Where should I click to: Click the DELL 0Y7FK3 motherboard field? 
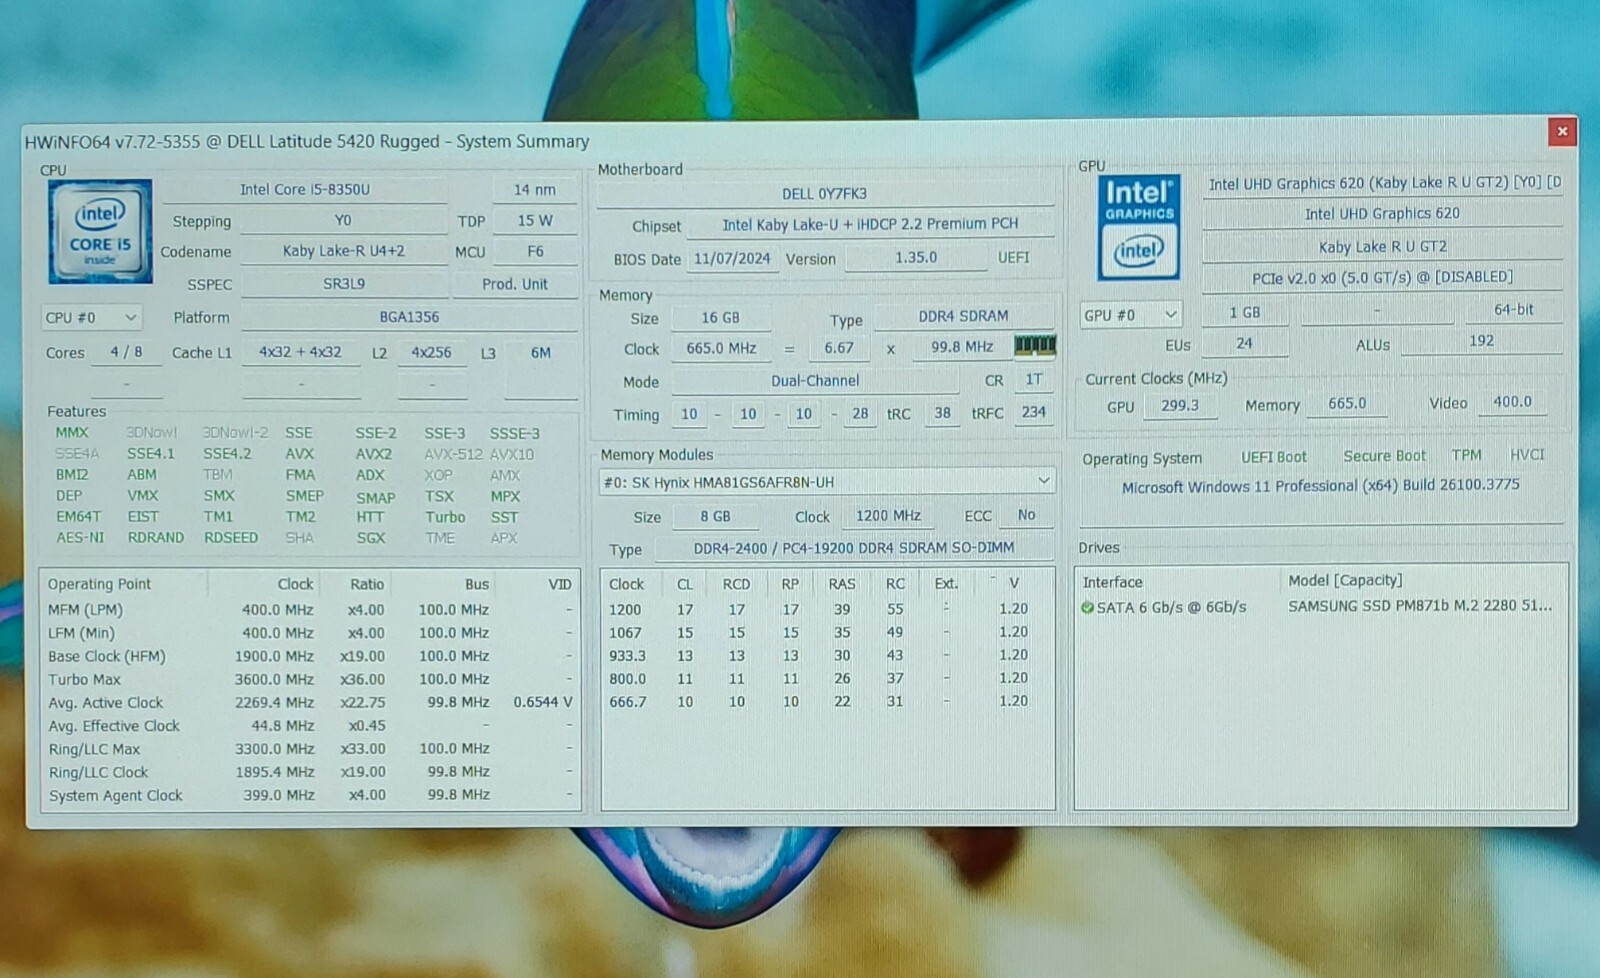pos(825,193)
